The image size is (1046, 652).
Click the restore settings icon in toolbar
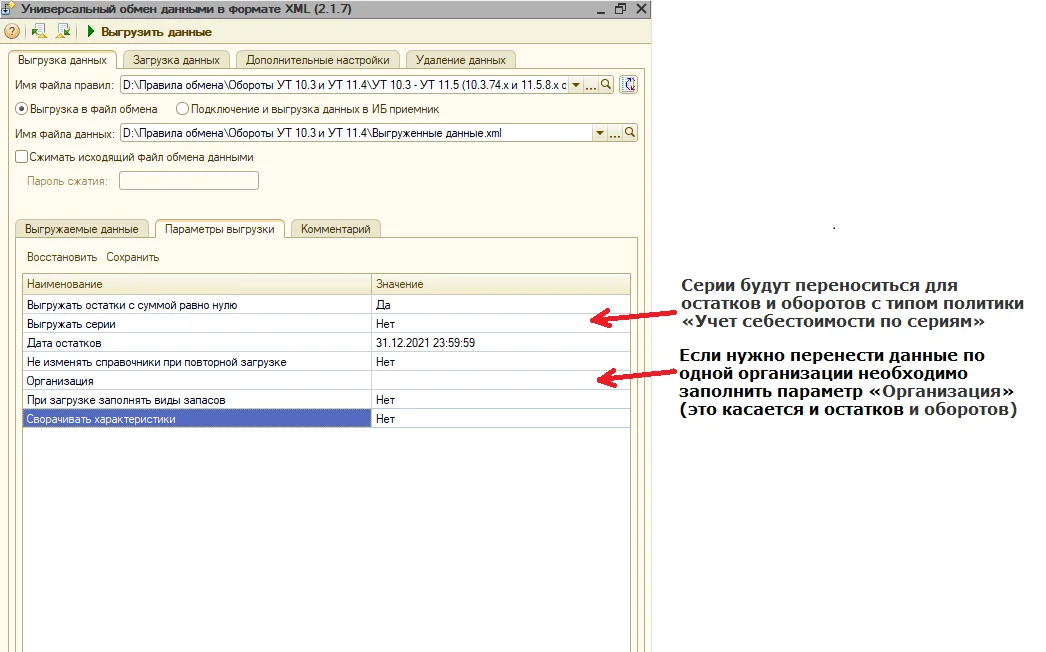[x=40, y=32]
